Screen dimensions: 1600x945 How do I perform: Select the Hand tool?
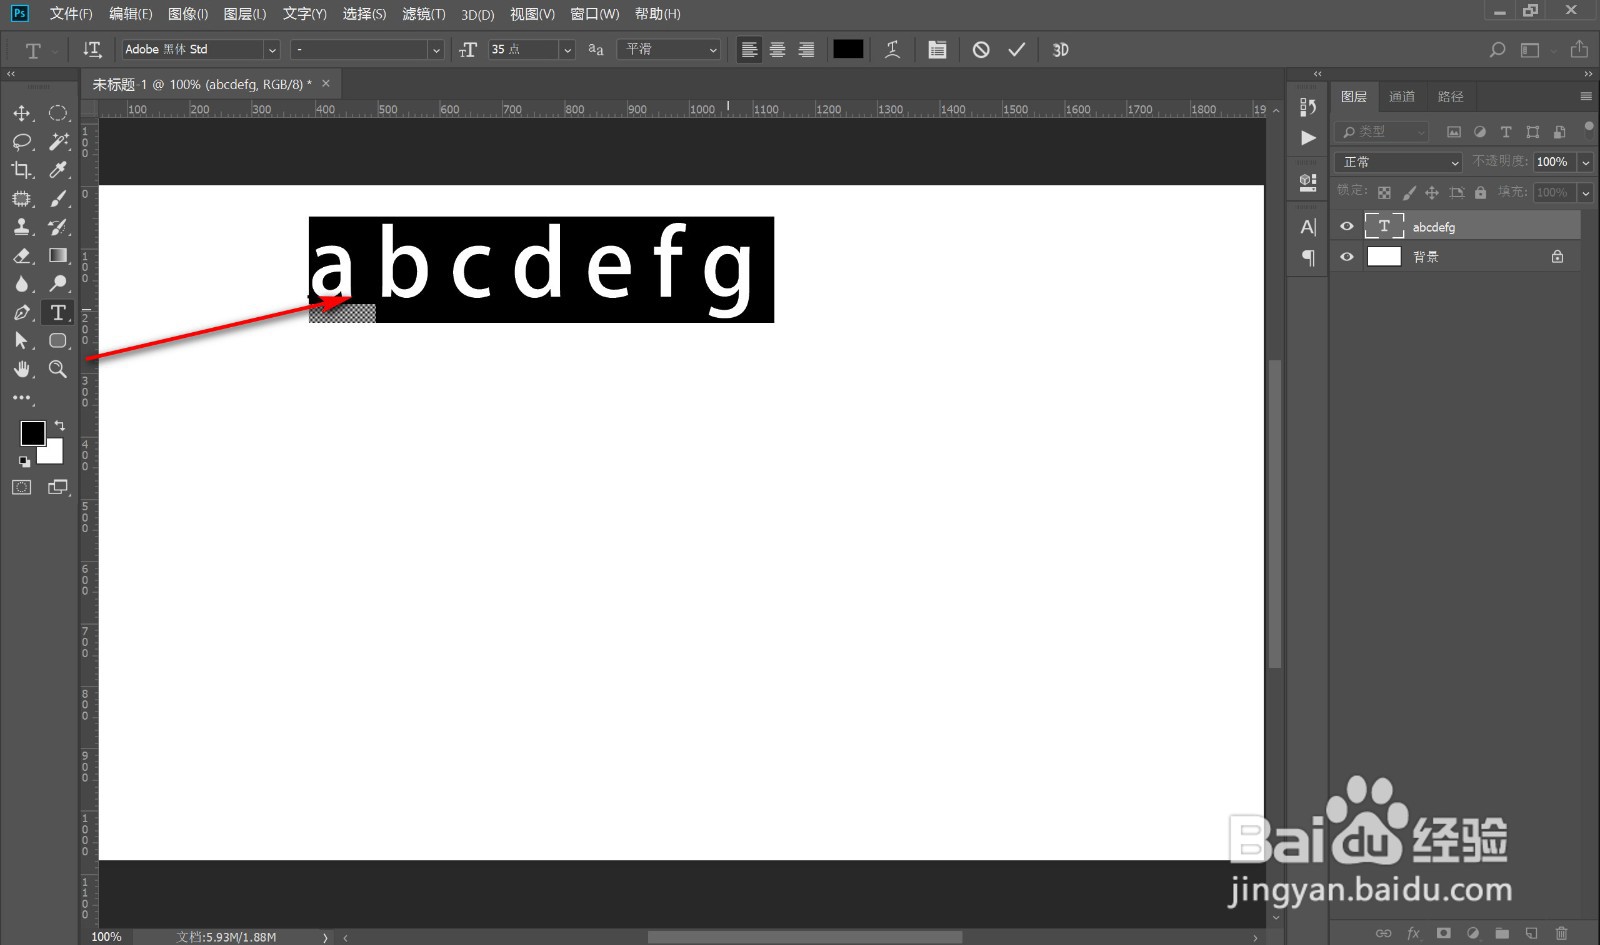(x=22, y=369)
